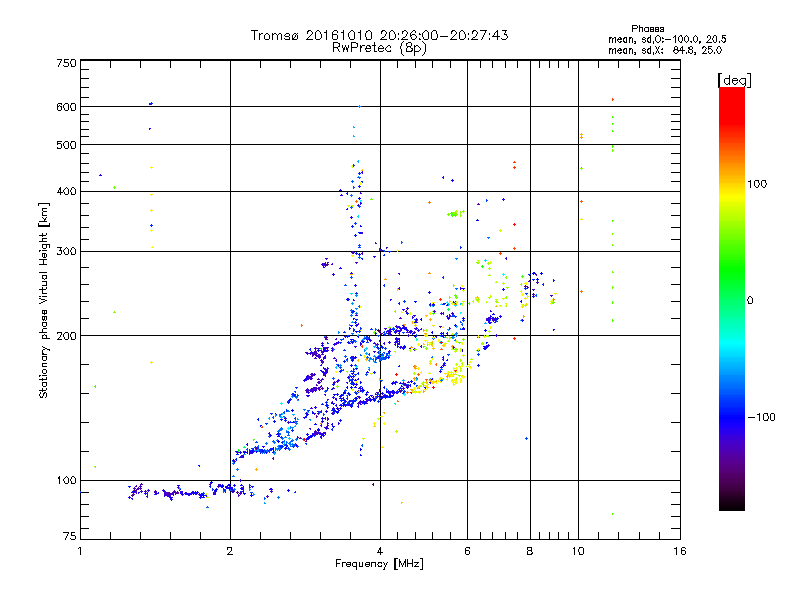Click the y-axis tick label "300"

(66, 252)
